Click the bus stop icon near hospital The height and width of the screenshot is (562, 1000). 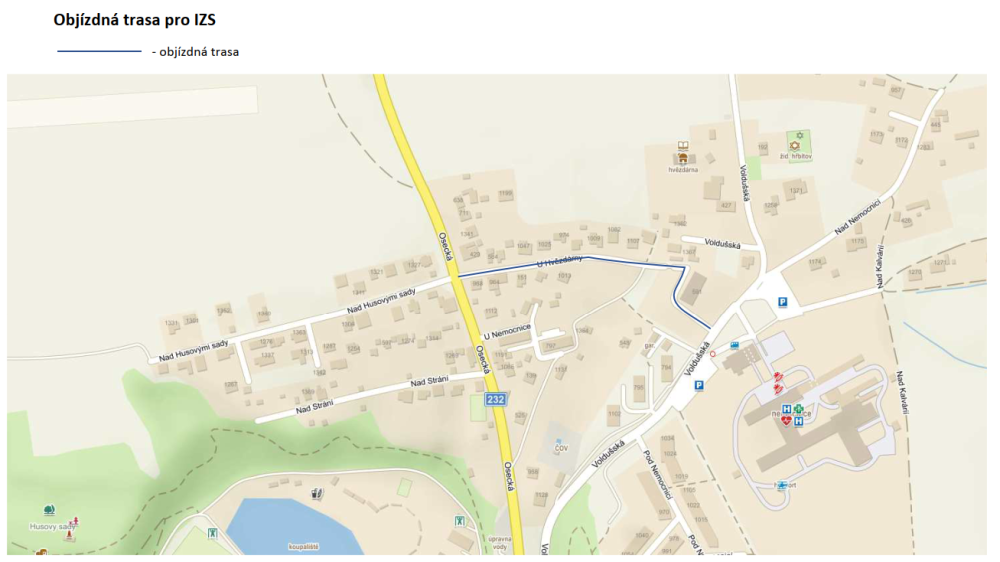tap(735, 345)
